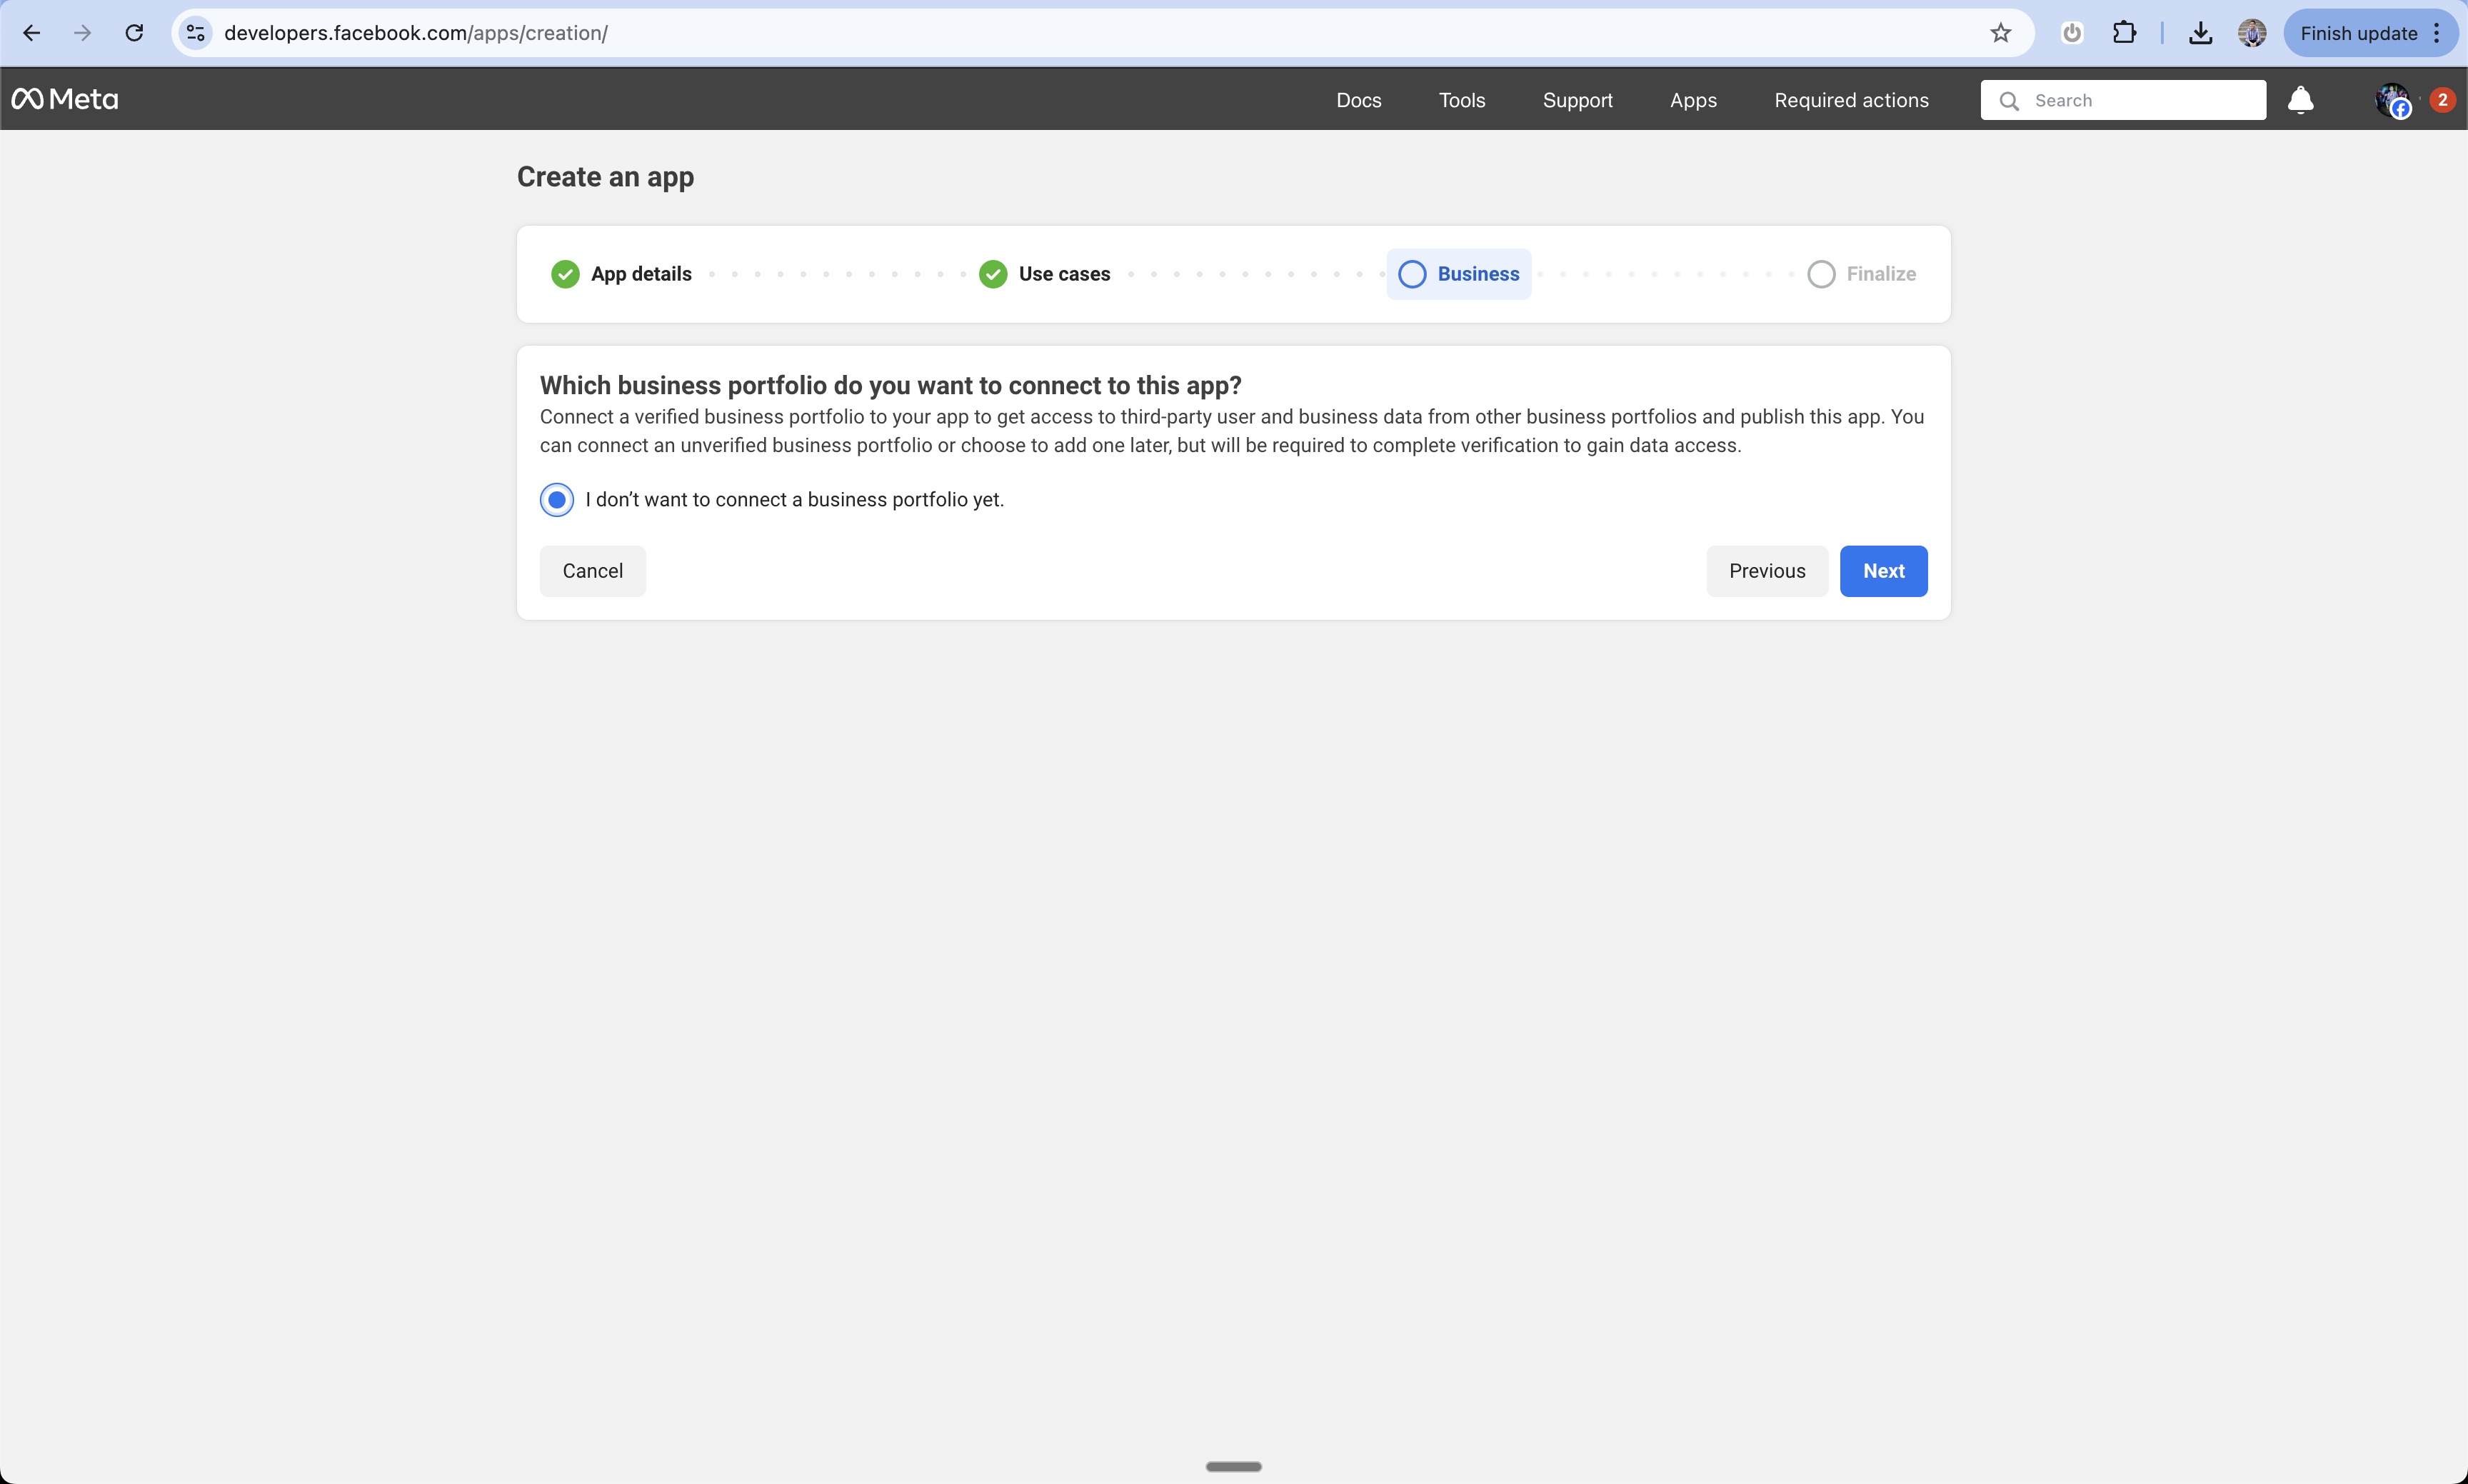Select the Finalize step
Viewport: 2468px width, 1484px height.
pos(1861,274)
